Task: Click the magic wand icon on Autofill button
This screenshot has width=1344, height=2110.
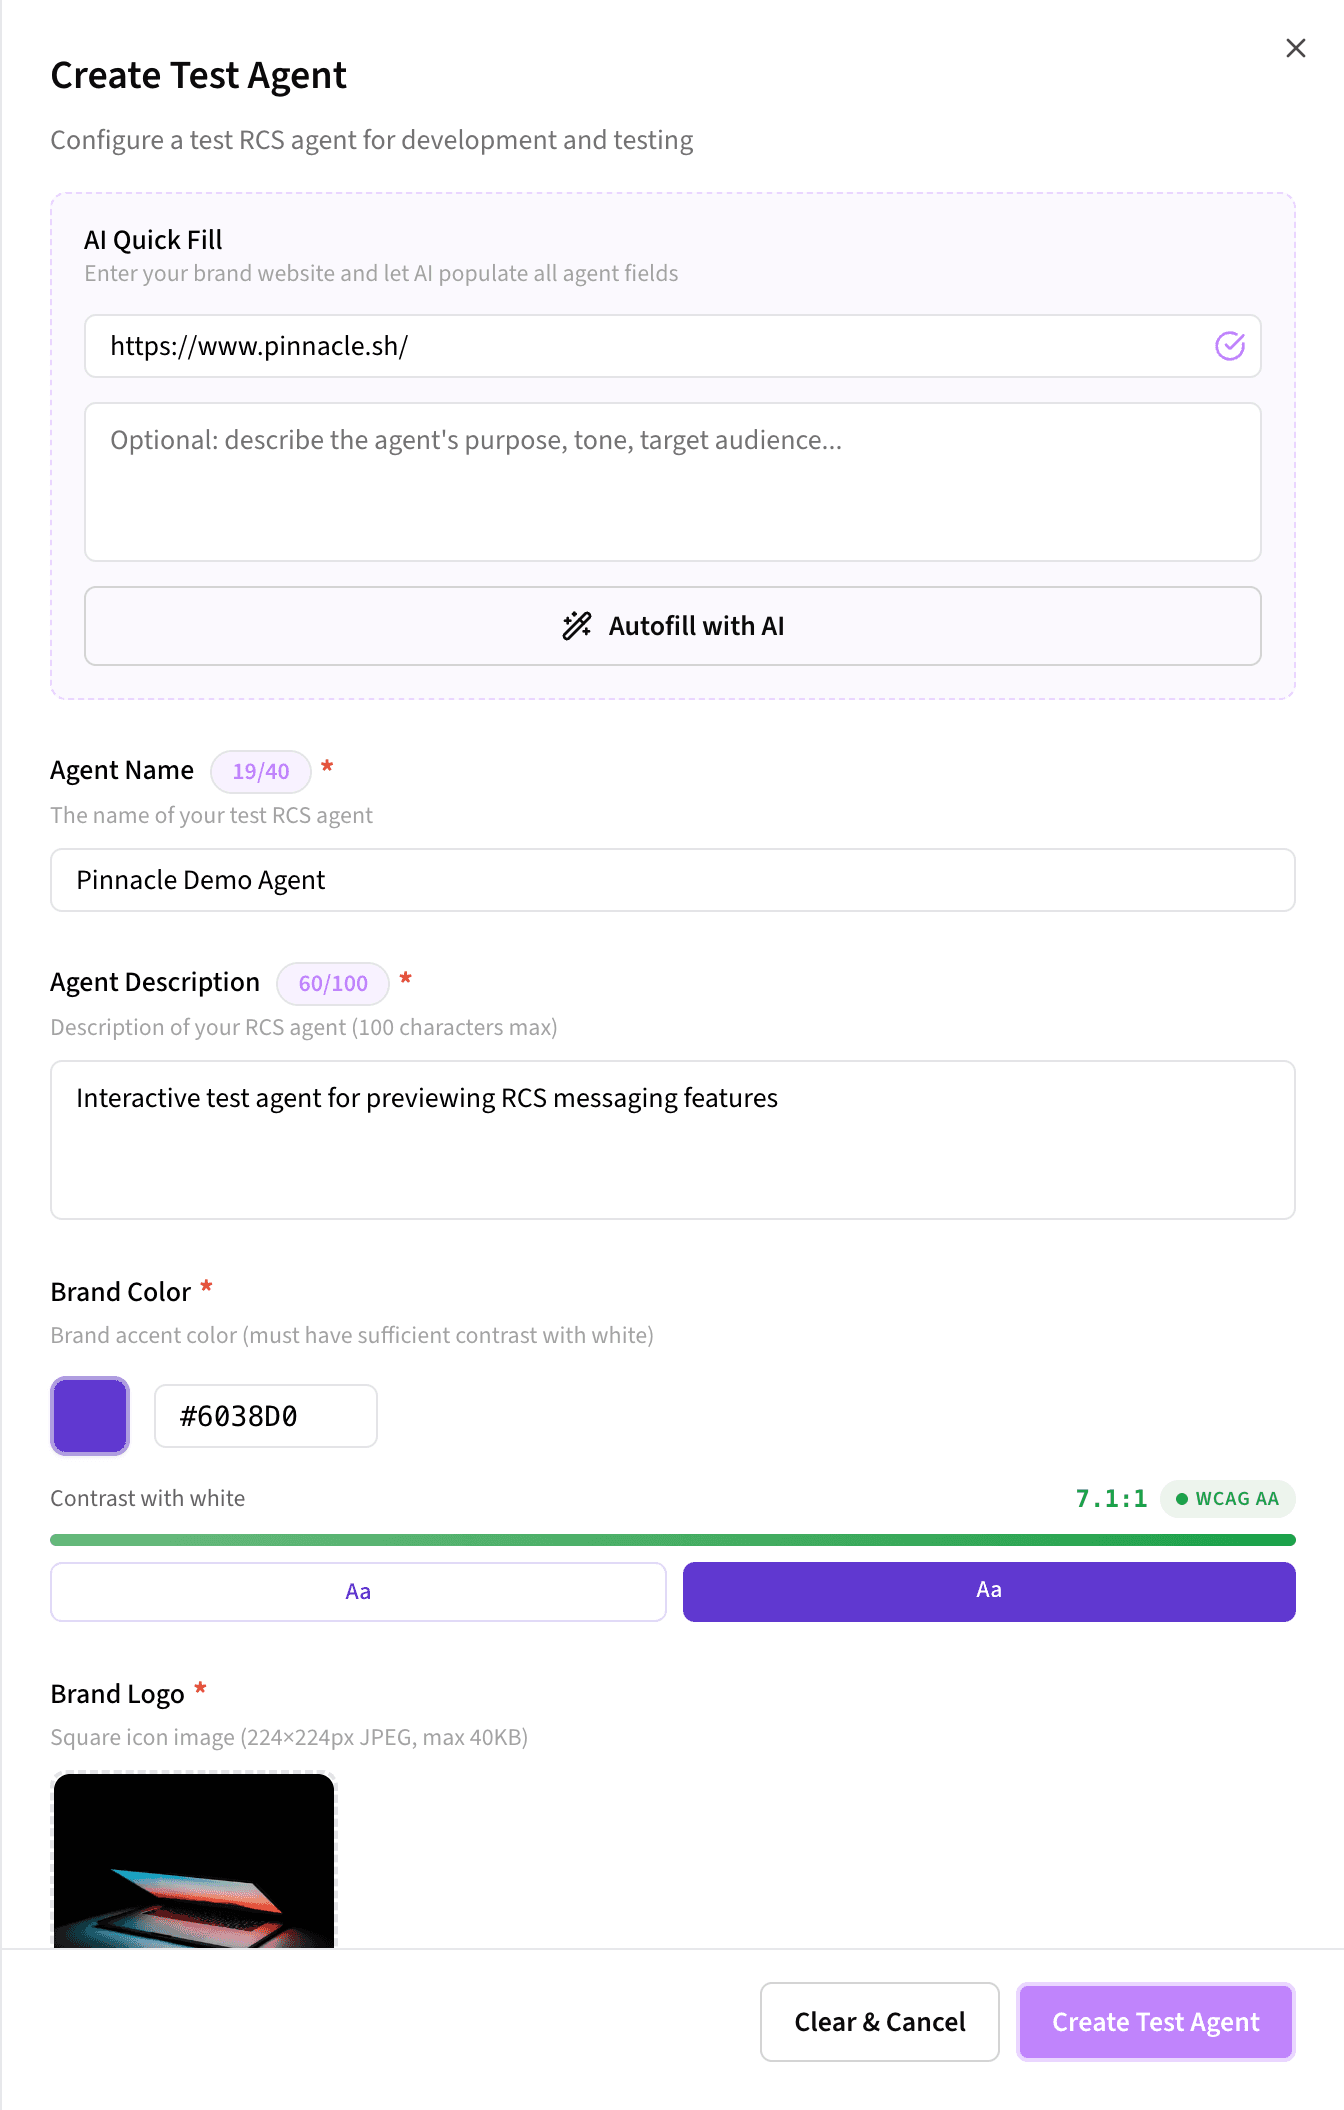Action: tap(578, 626)
